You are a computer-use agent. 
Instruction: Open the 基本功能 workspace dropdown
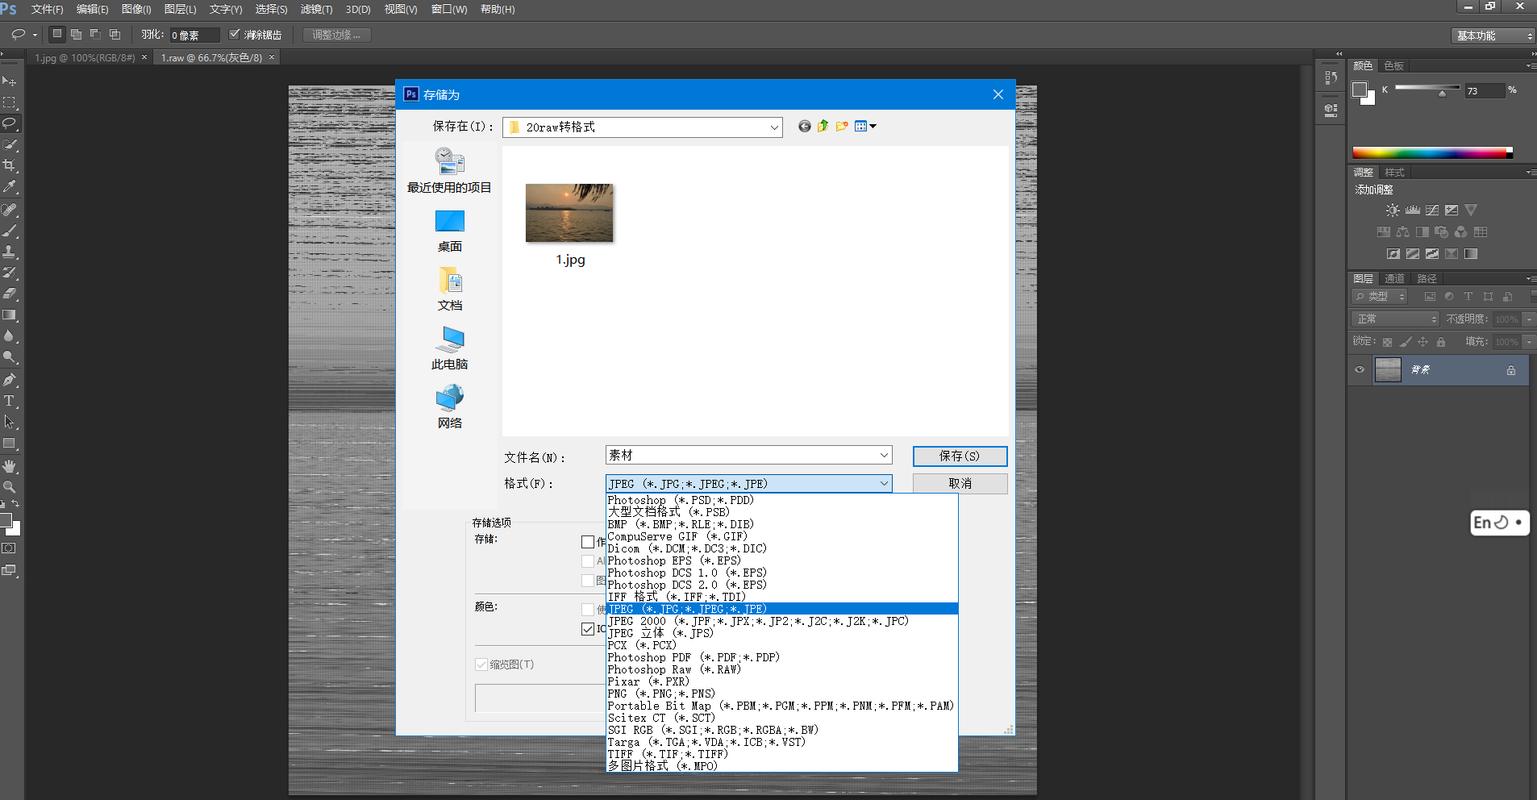1494,35
